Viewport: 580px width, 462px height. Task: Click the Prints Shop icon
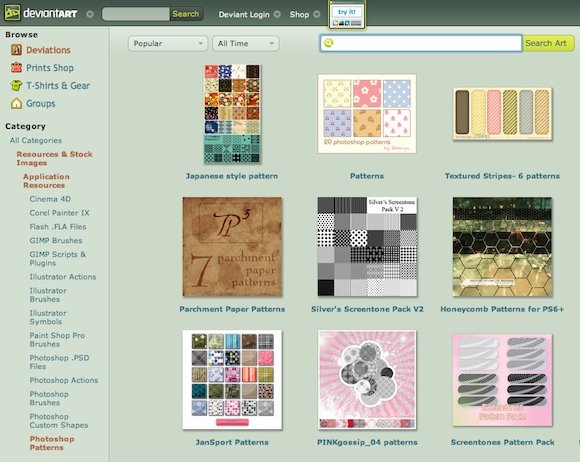[x=16, y=68]
